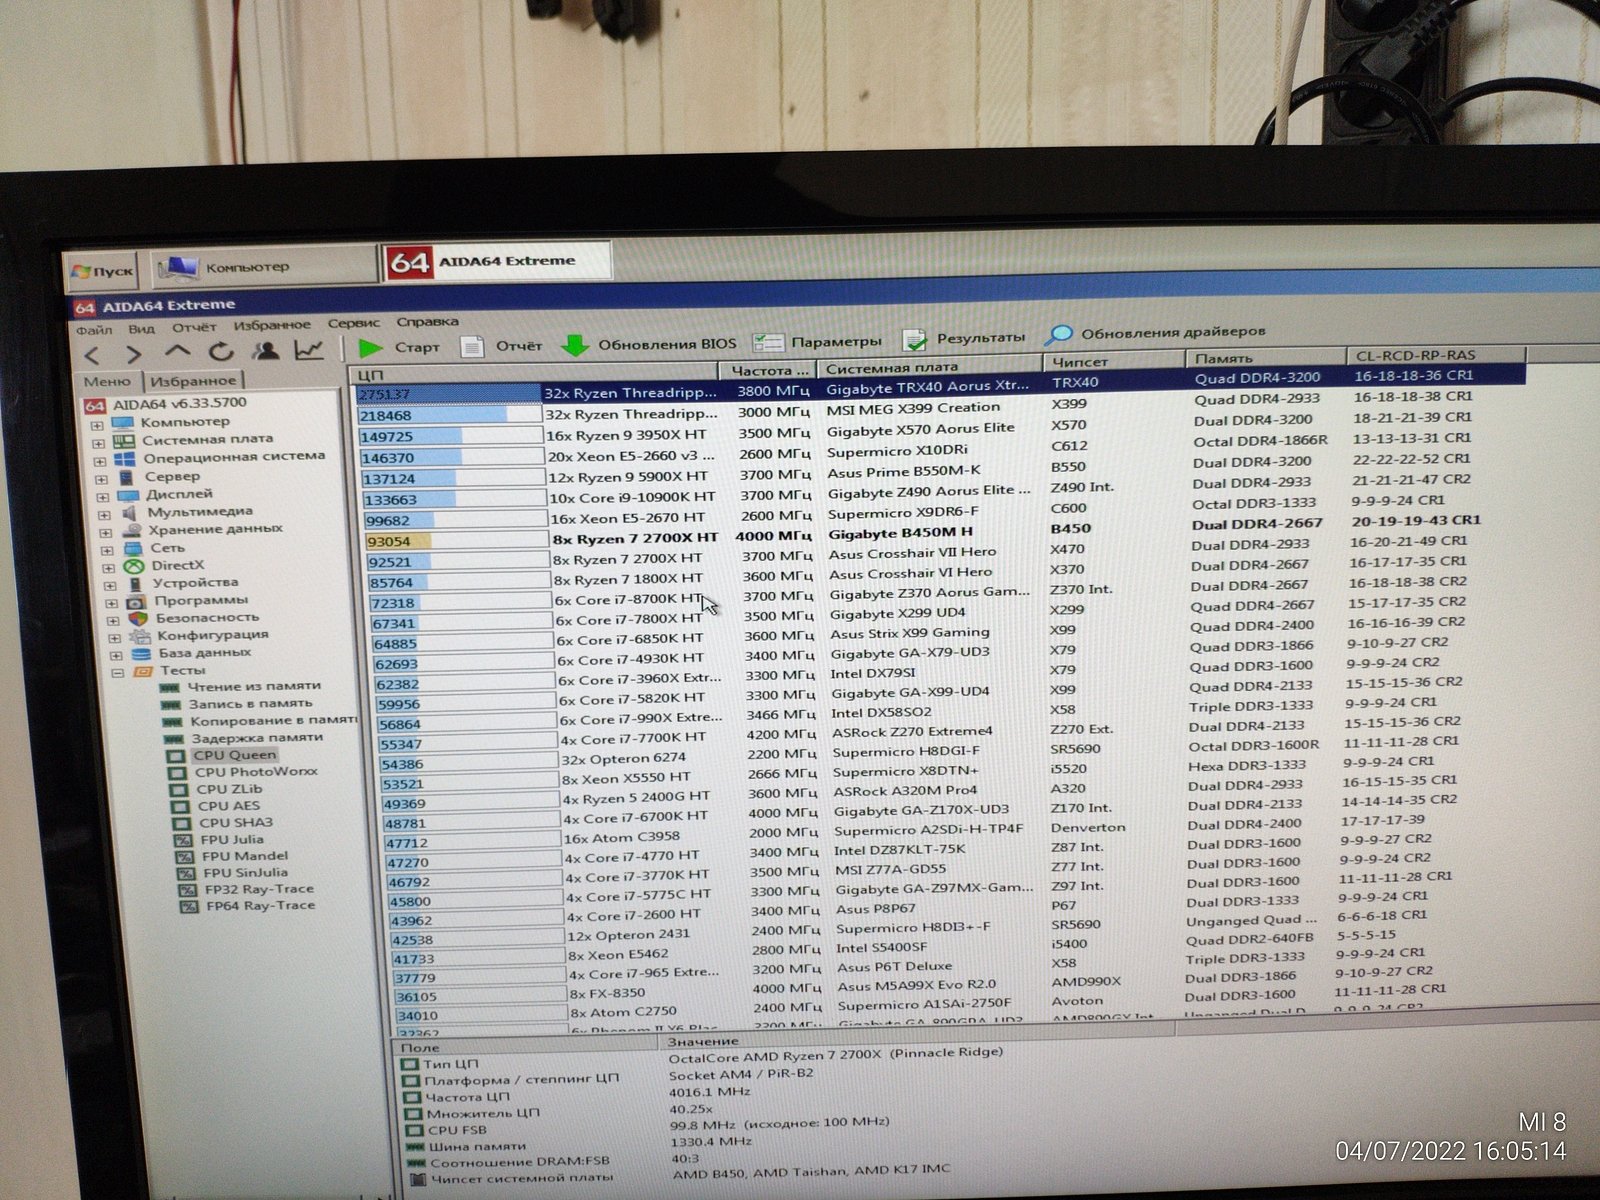Go forward with the right arrow toolbar icon
This screenshot has width=1600, height=1200.
(133, 353)
